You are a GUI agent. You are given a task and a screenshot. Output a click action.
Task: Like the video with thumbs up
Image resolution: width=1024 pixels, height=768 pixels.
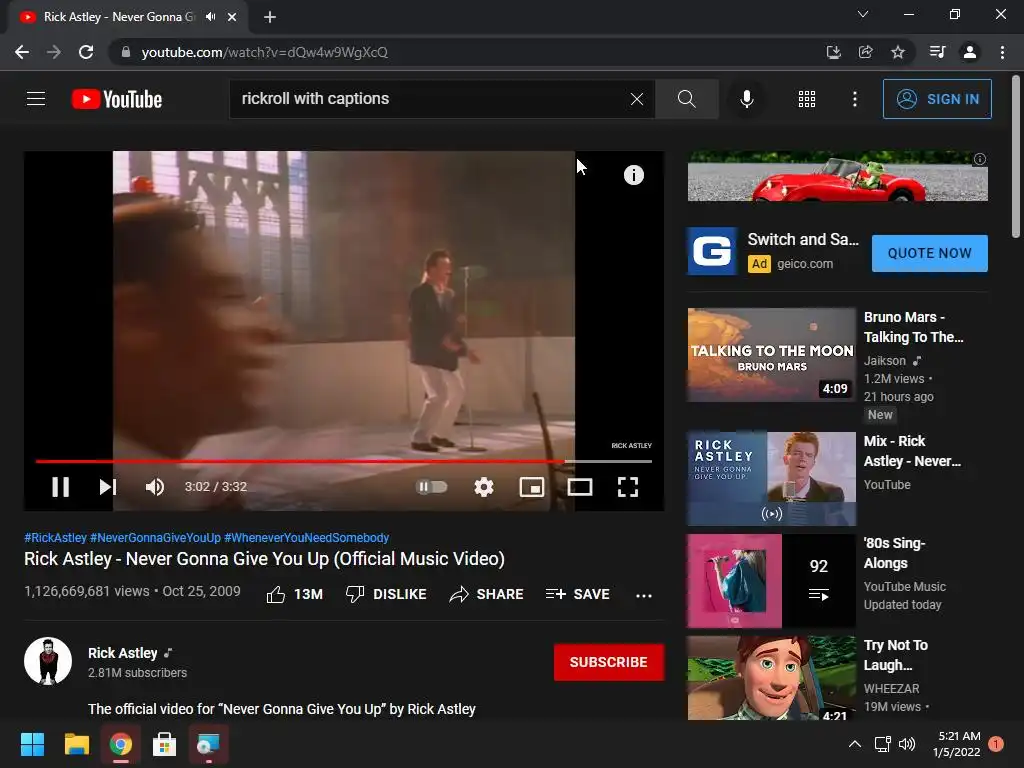tap(295, 594)
